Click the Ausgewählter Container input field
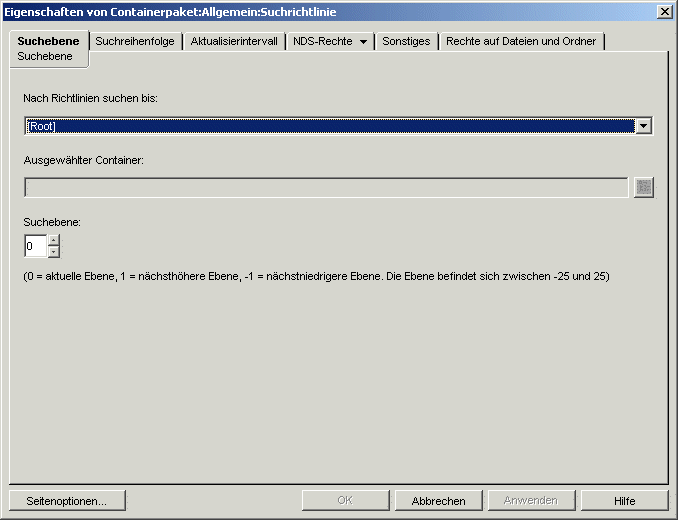 (x=326, y=188)
